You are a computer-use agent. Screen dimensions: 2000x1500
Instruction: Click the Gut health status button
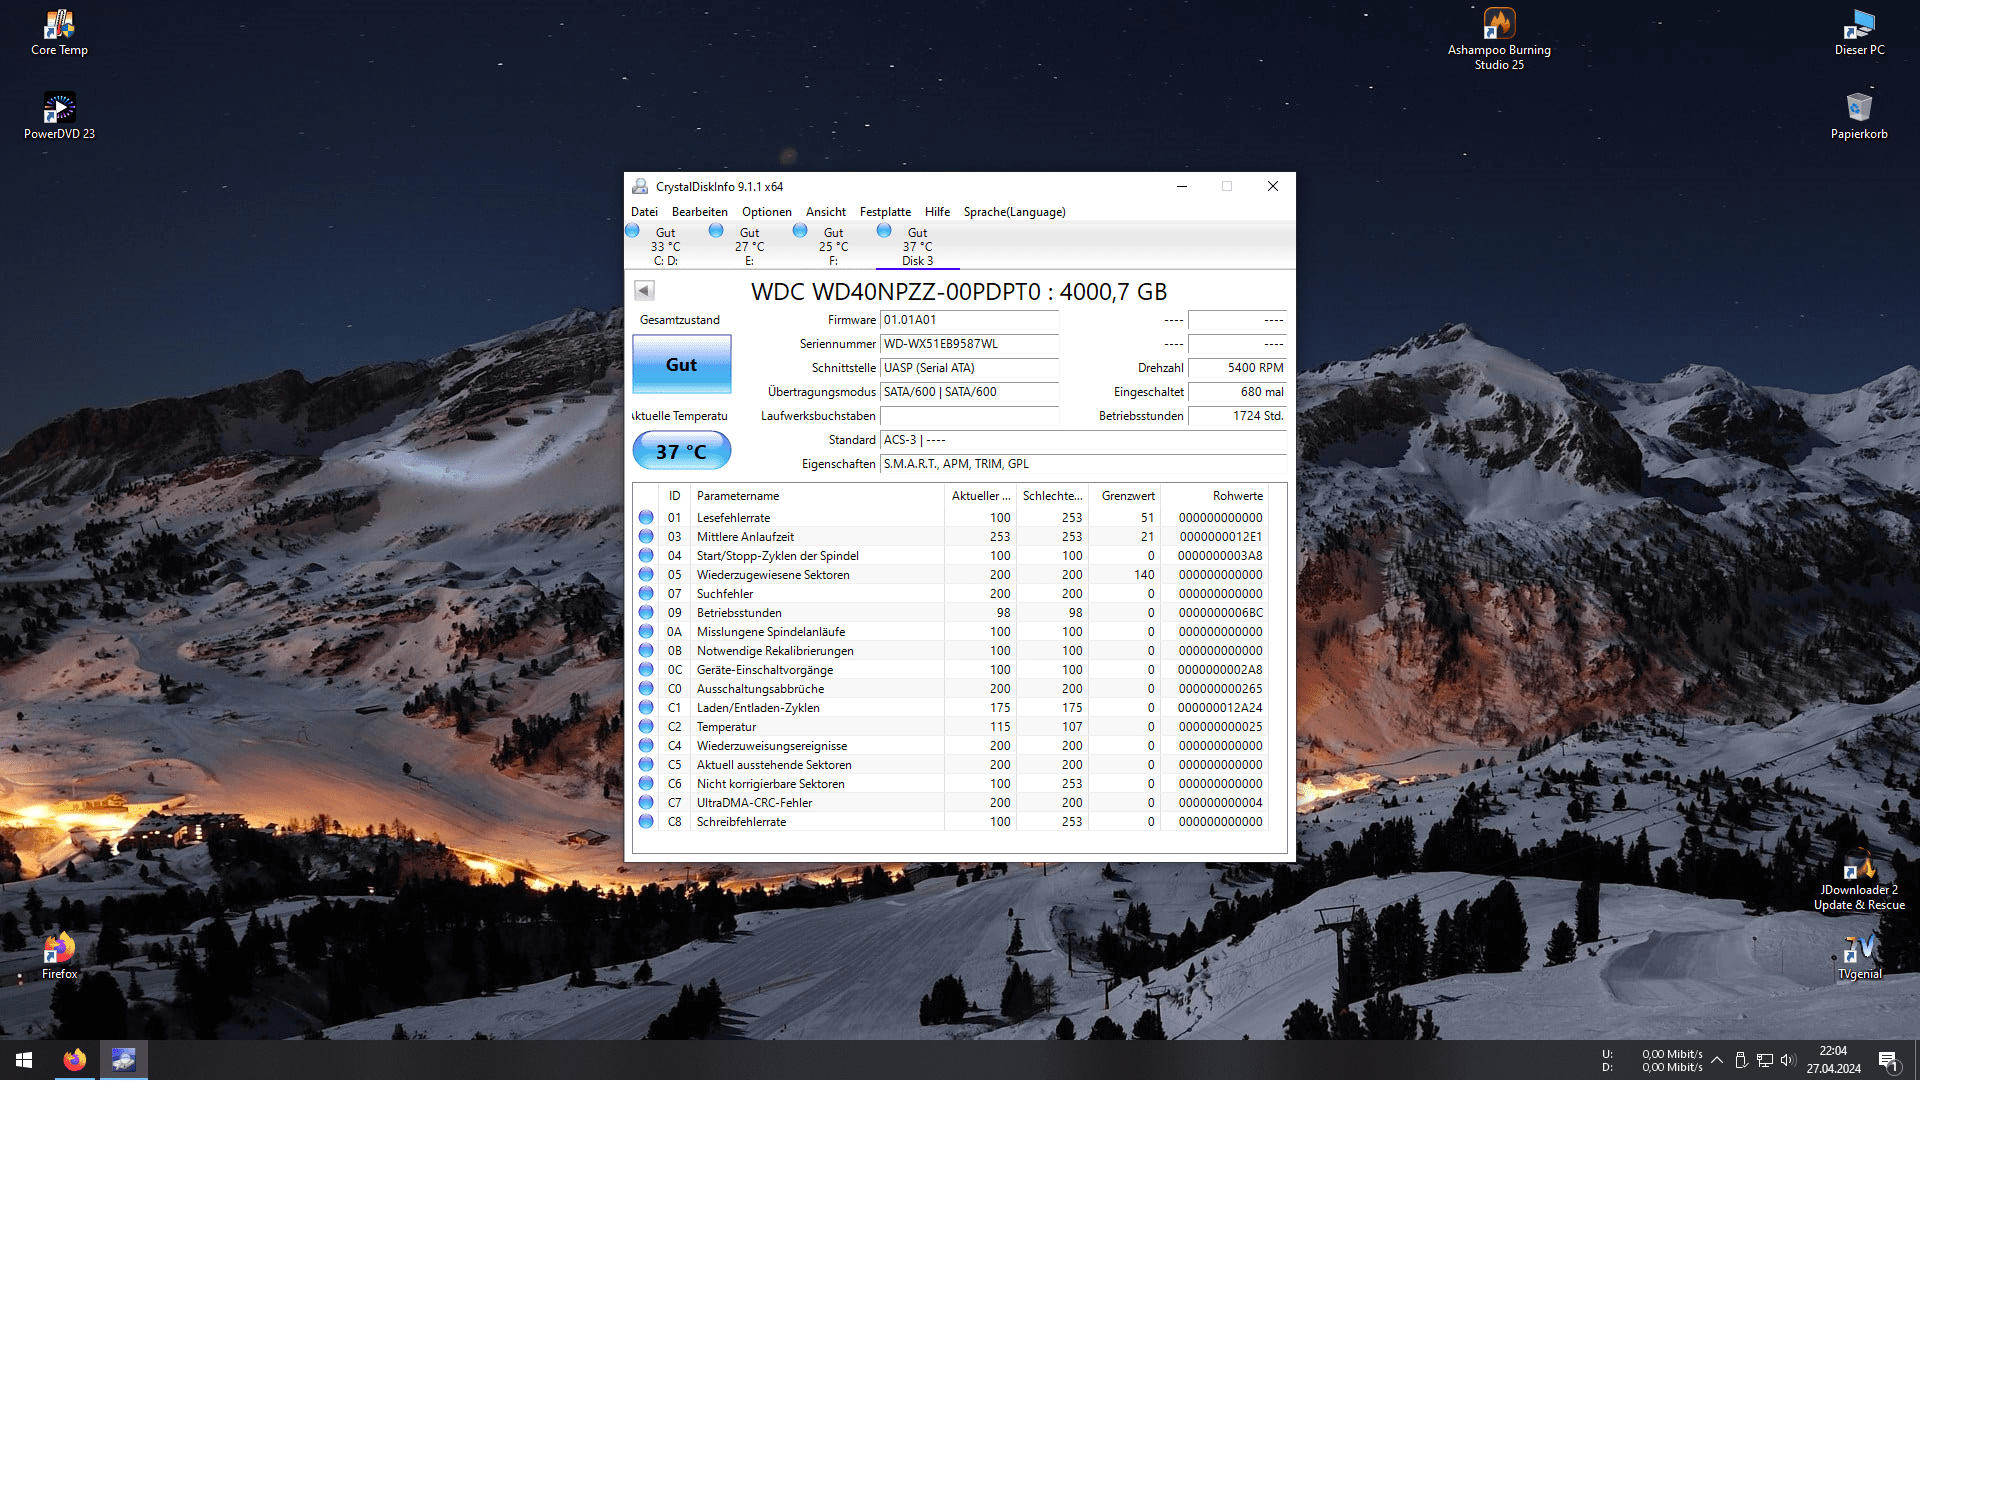click(681, 365)
